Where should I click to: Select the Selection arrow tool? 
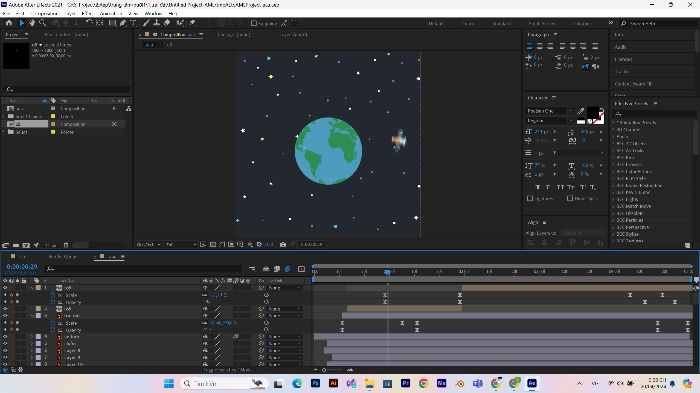[x=21, y=23]
